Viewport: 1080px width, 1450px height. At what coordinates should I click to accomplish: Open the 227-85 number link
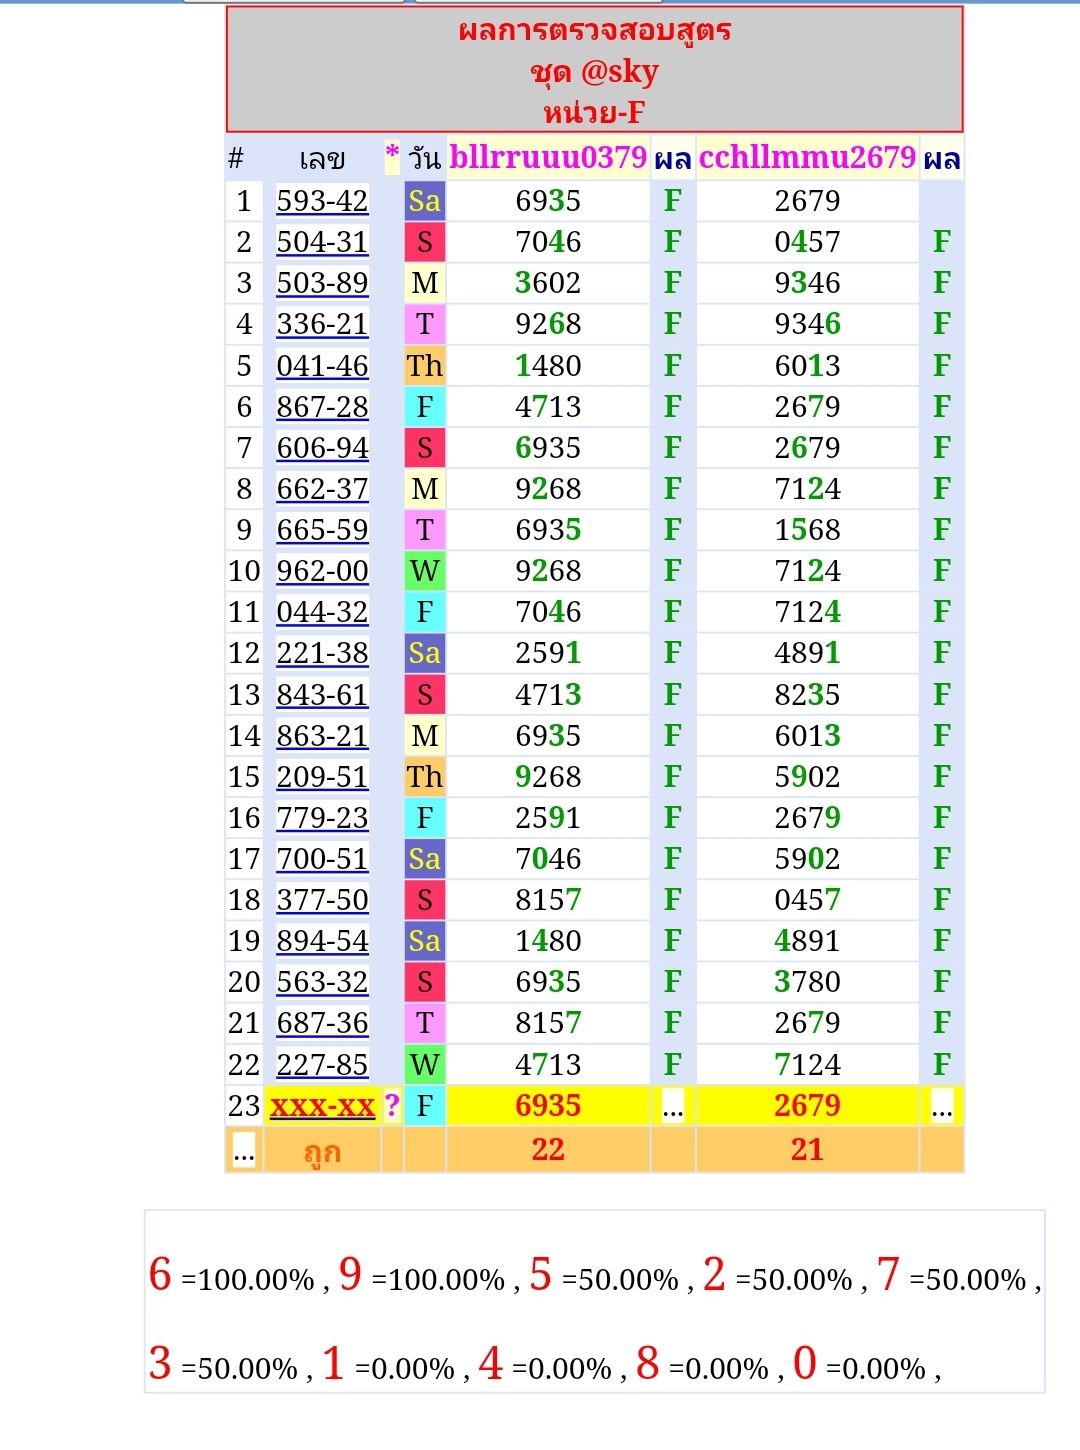pyautogui.click(x=322, y=1065)
